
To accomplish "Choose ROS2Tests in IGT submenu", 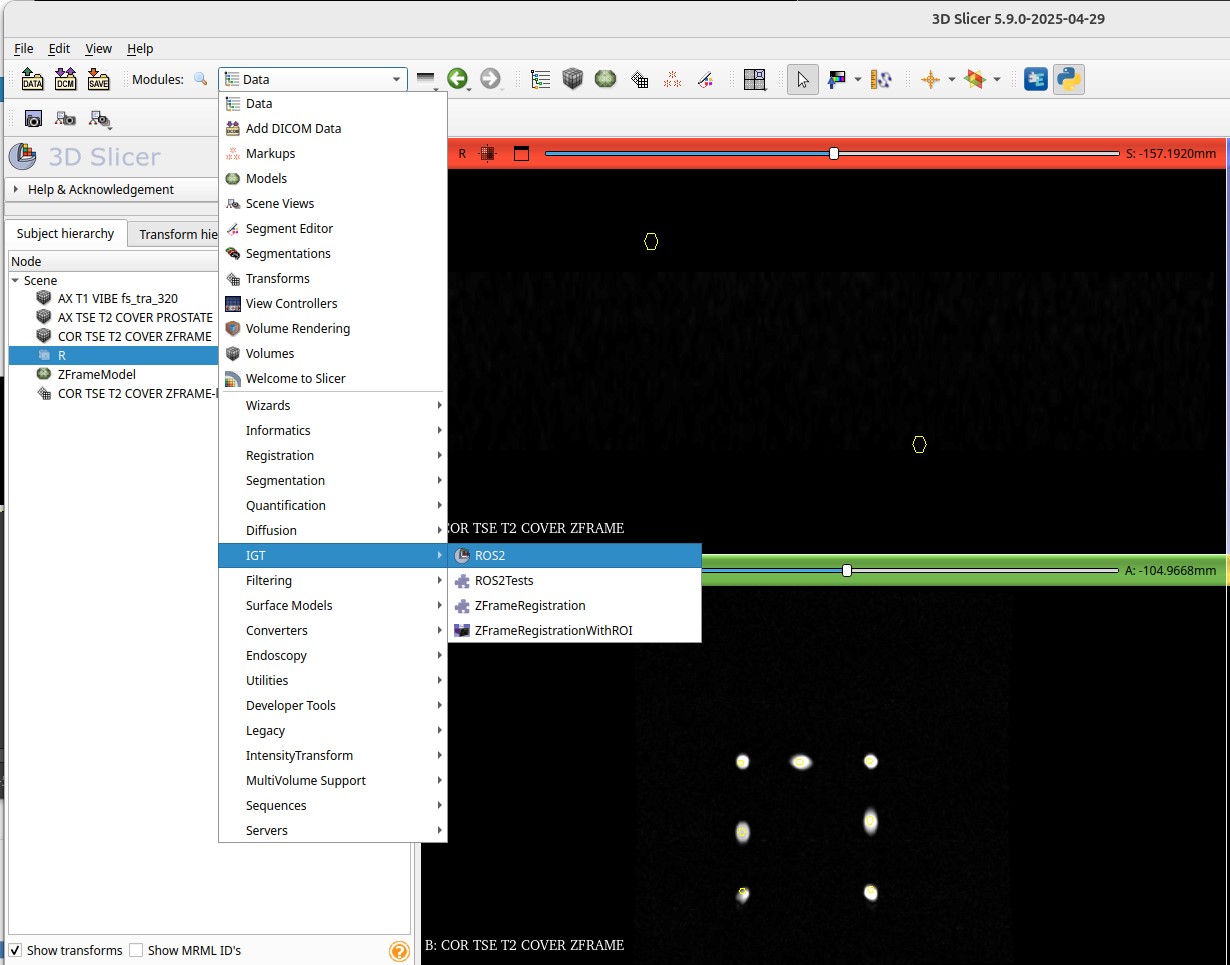I will 574,580.
